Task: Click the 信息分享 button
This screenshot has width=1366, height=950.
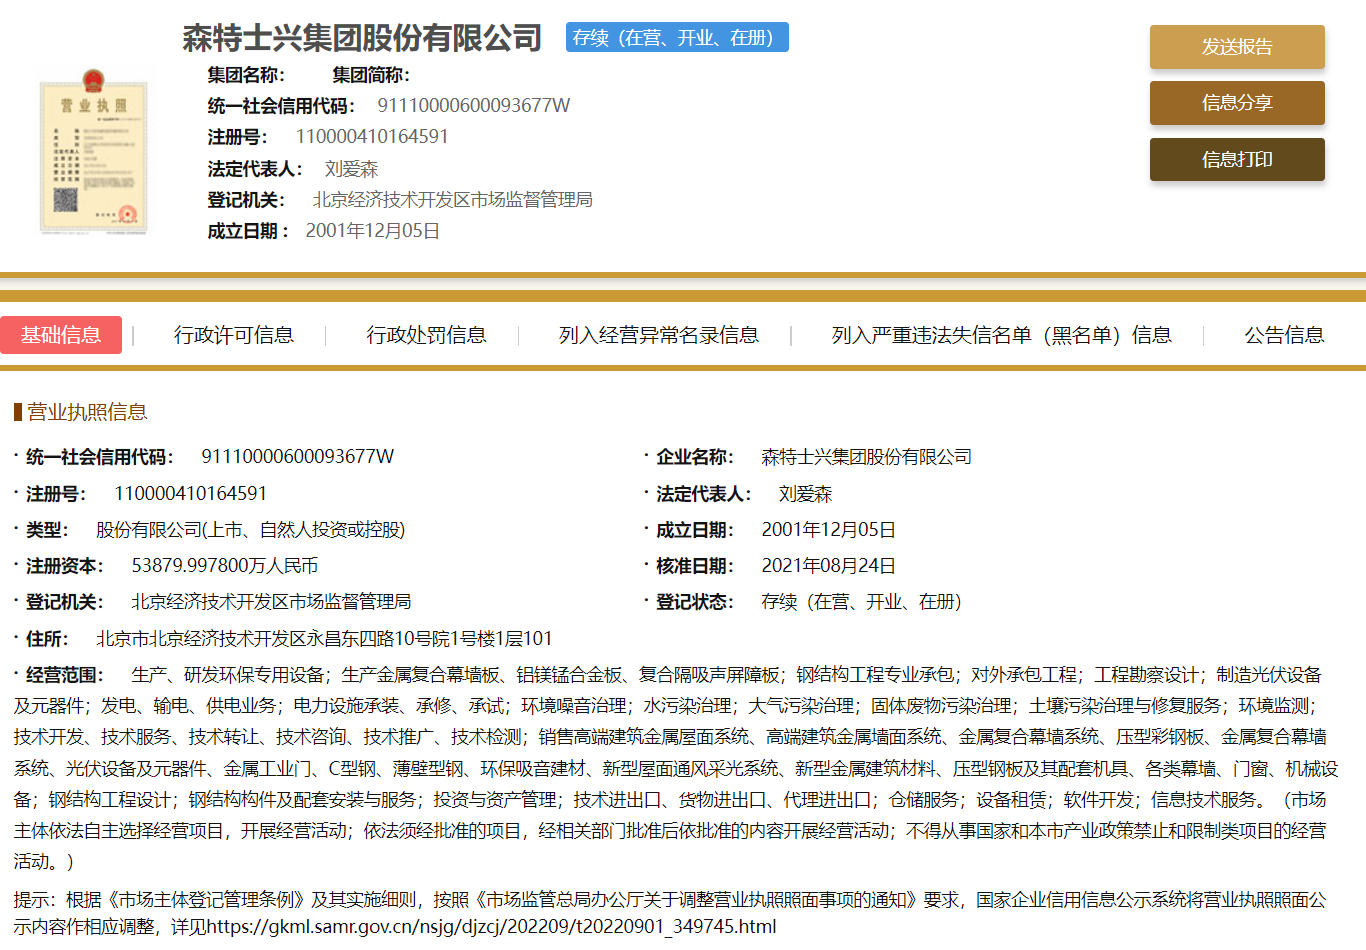Action: coord(1237,103)
